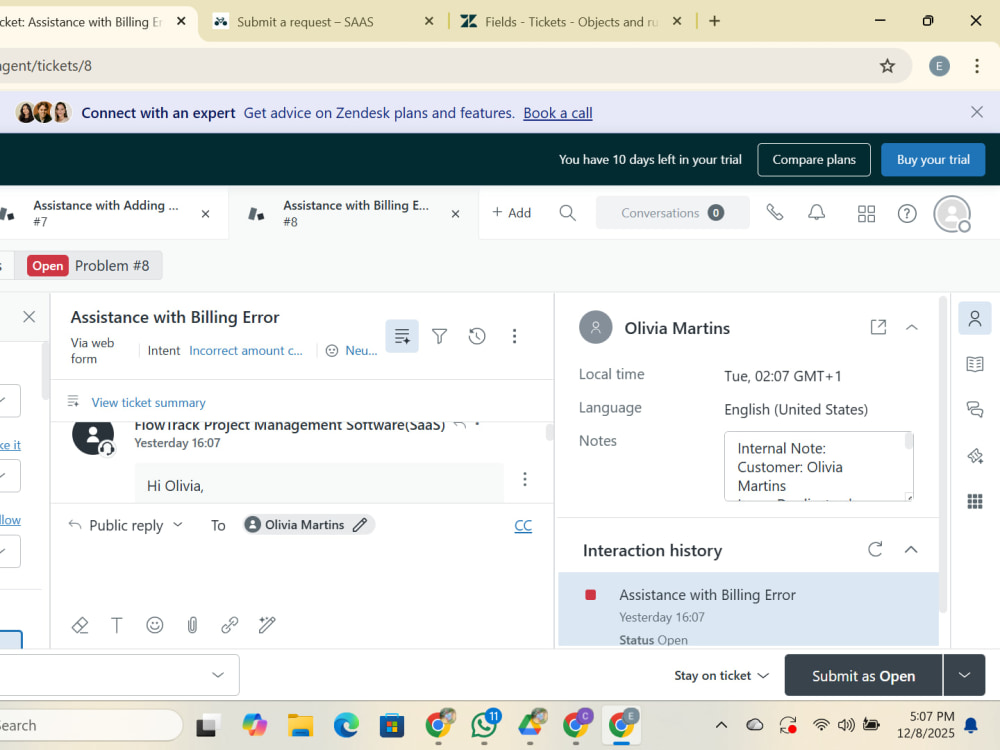Expand the submit status options arrow
This screenshot has width=1000, height=750.
tap(964, 675)
